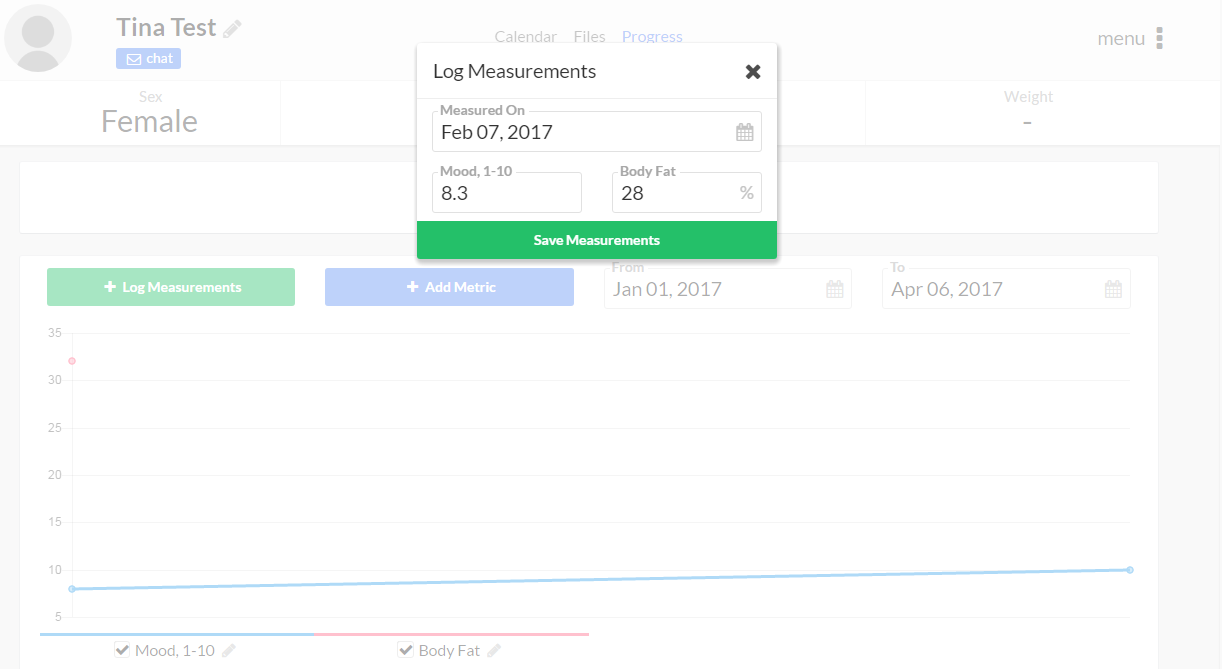Open the To date calendar icon
The width and height of the screenshot is (1222, 669).
(1113, 289)
